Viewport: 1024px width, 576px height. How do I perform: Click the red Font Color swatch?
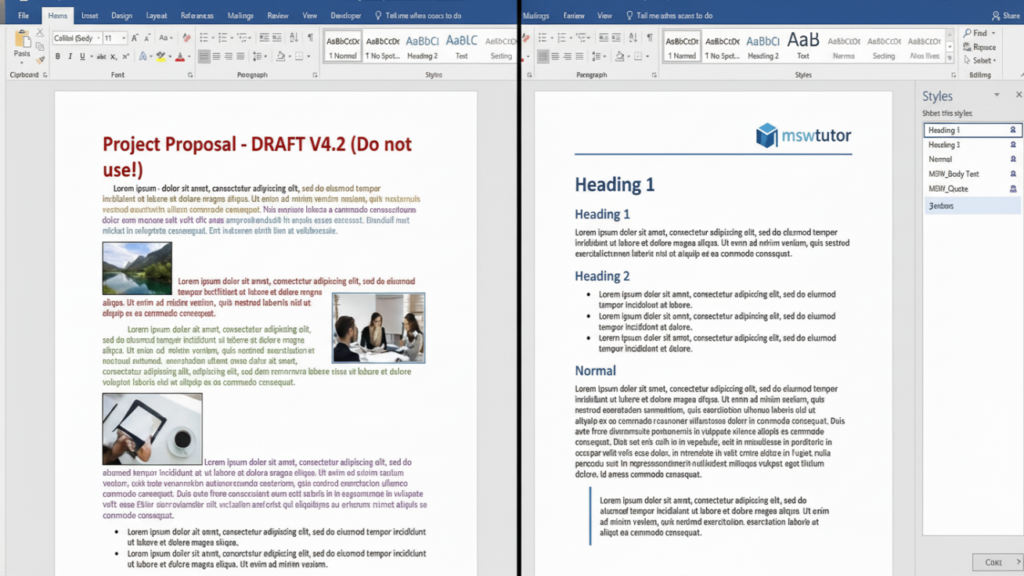pyautogui.click(x=181, y=56)
